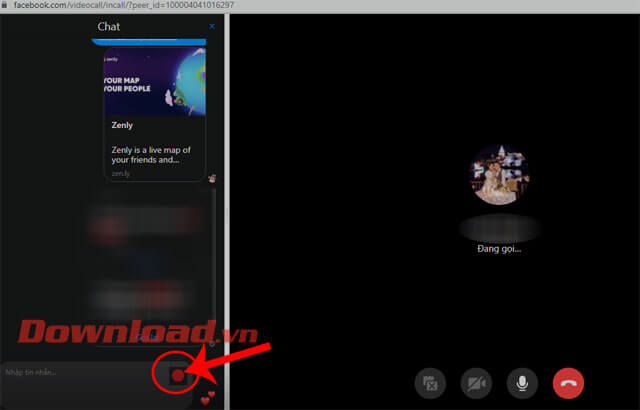End the call with red hang-up button
Screen dimensions: 640x410
pyautogui.click(x=568, y=383)
